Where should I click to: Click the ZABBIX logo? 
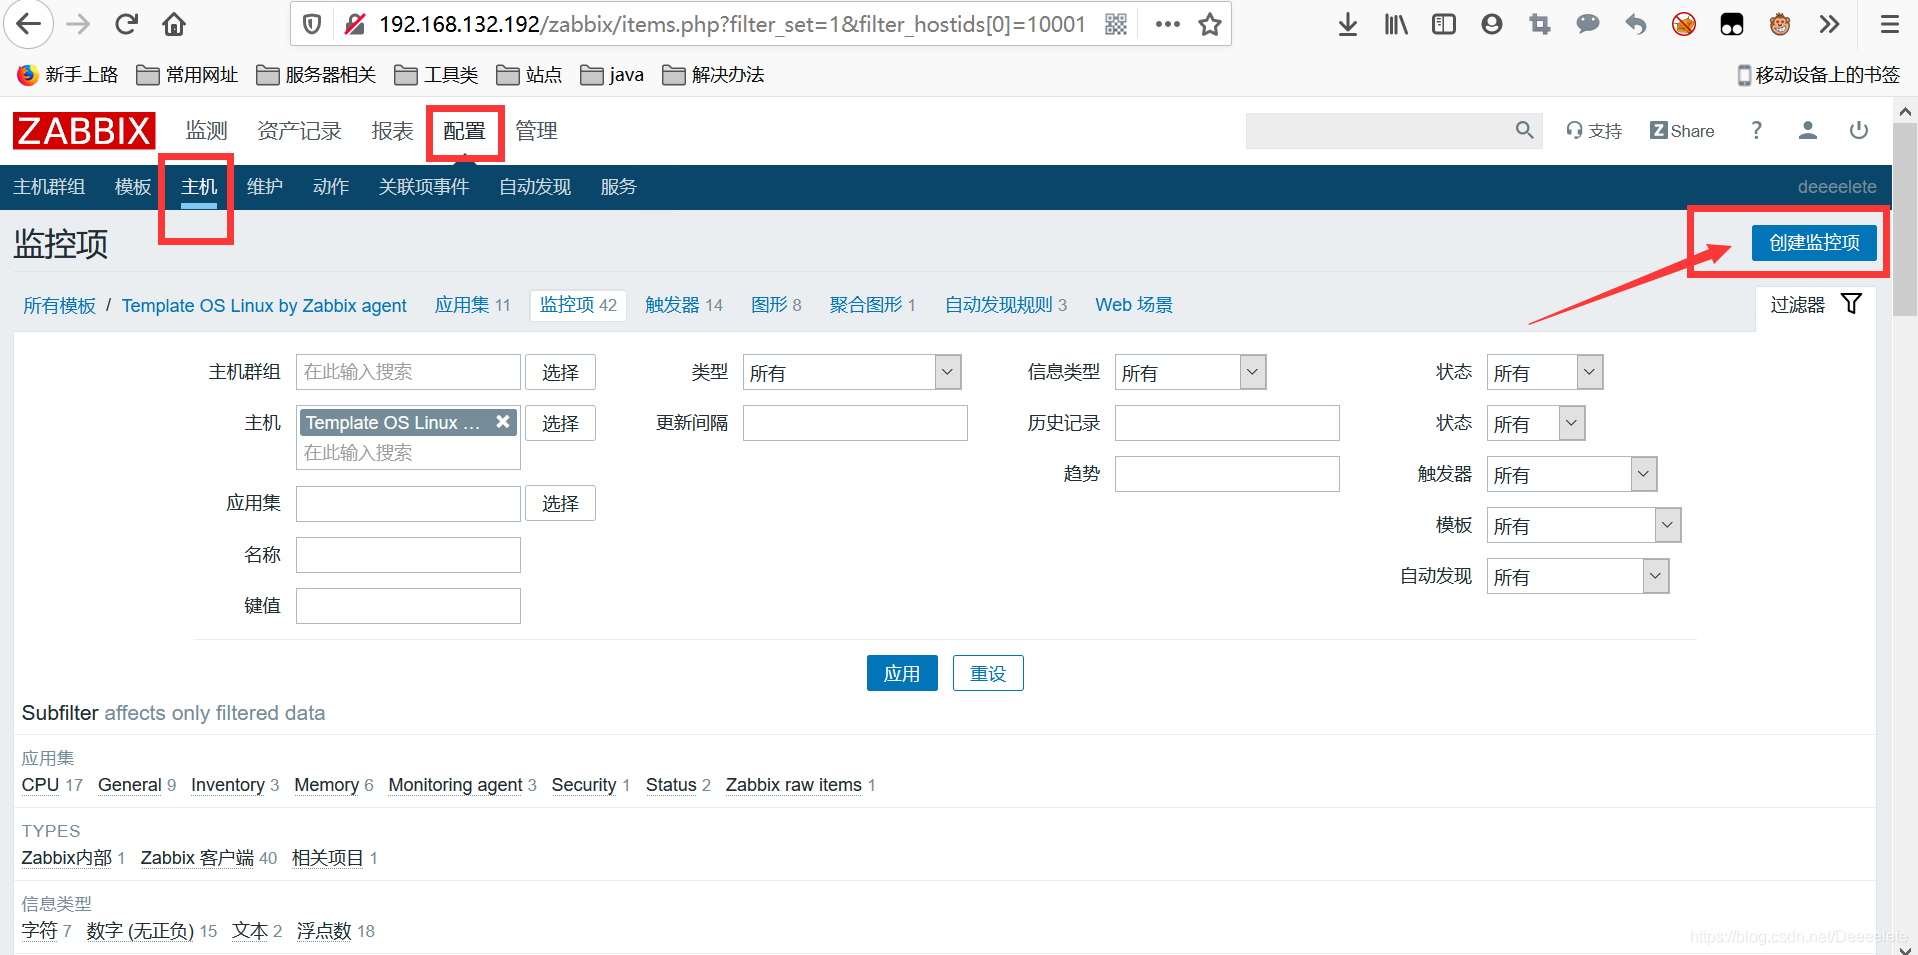click(84, 131)
